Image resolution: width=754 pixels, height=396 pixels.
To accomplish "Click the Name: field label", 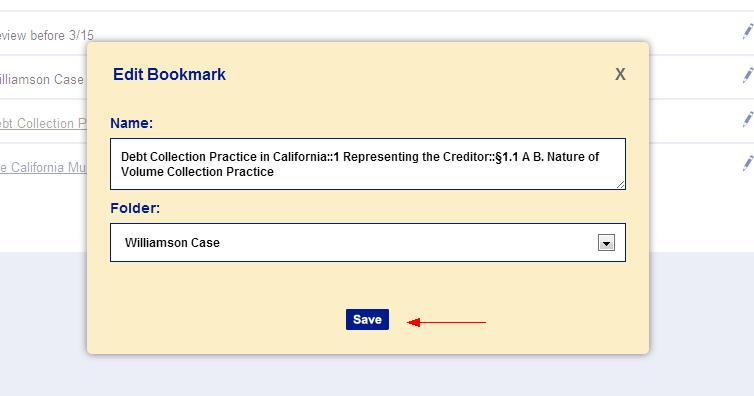I will tap(132, 124).
